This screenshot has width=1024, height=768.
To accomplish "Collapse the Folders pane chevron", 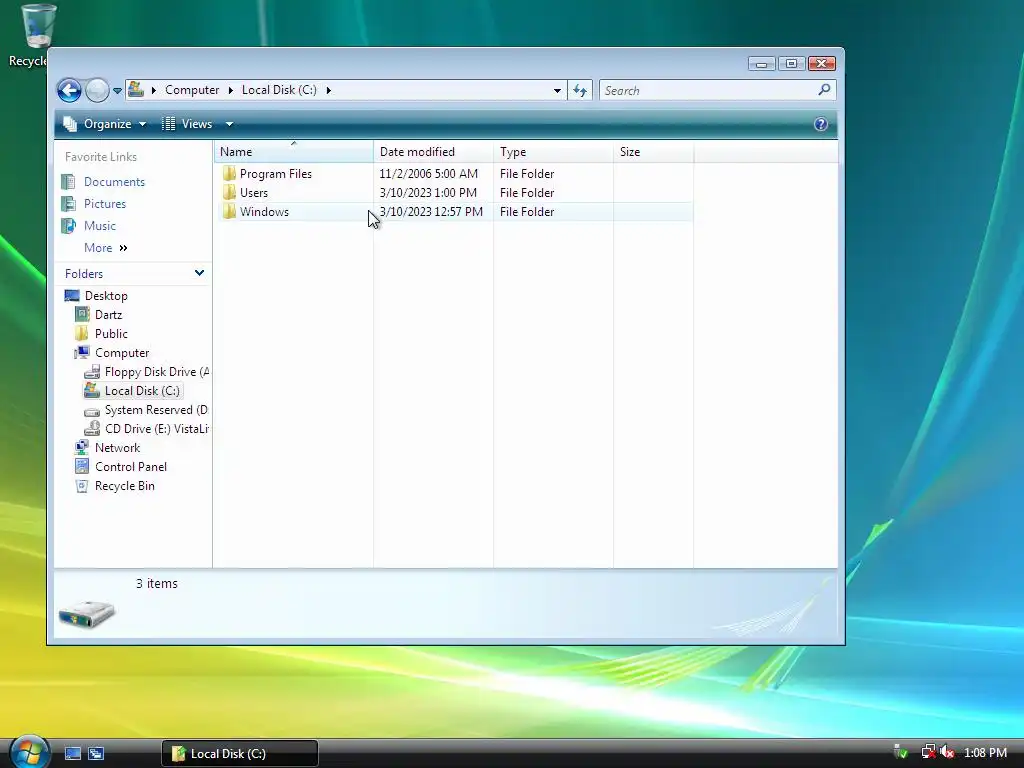I will [199, 273].
